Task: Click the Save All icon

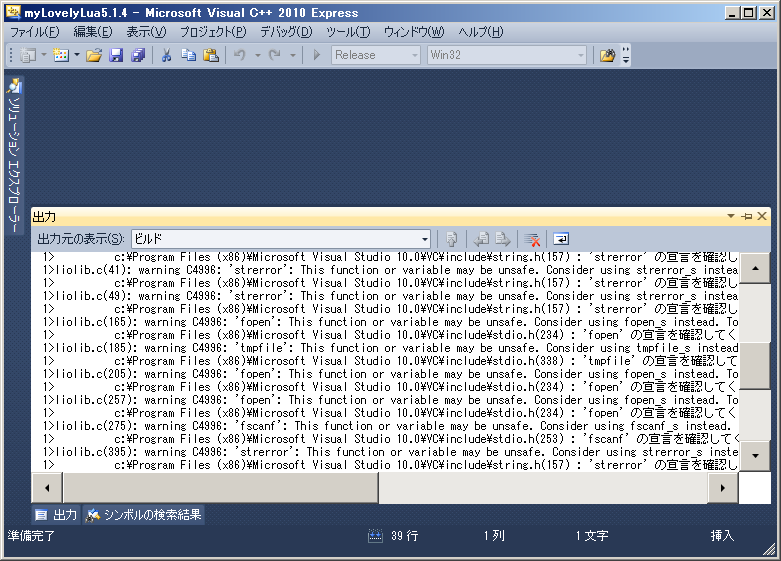Action: [x=138, y=55]
